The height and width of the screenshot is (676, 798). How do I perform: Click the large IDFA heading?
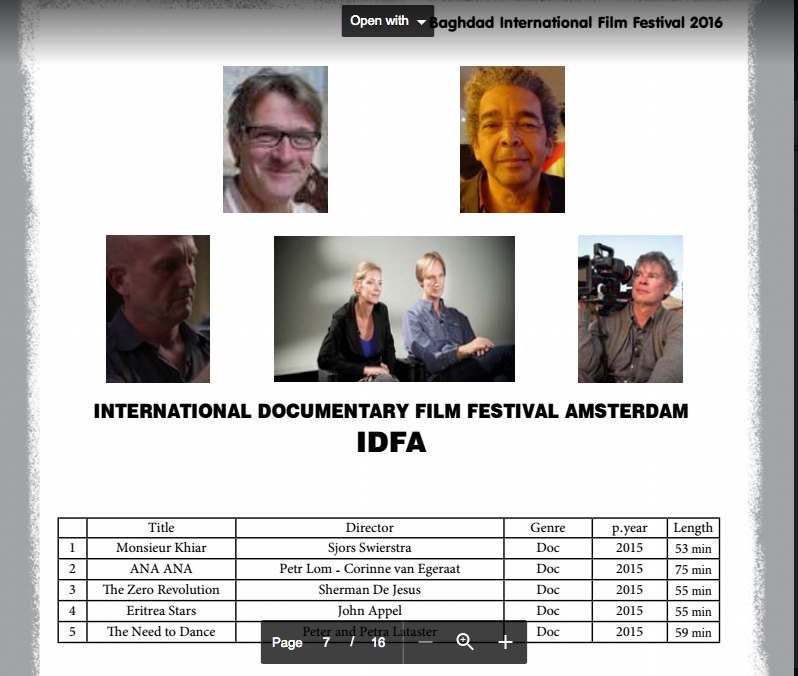tap(391, 443)
